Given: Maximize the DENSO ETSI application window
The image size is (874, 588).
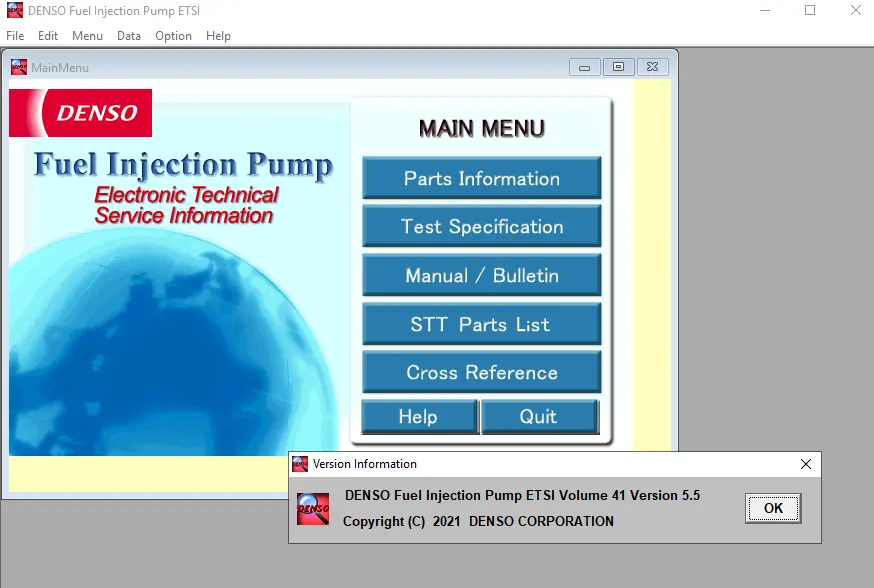Looking at the screenshot, I should [810, 11].
